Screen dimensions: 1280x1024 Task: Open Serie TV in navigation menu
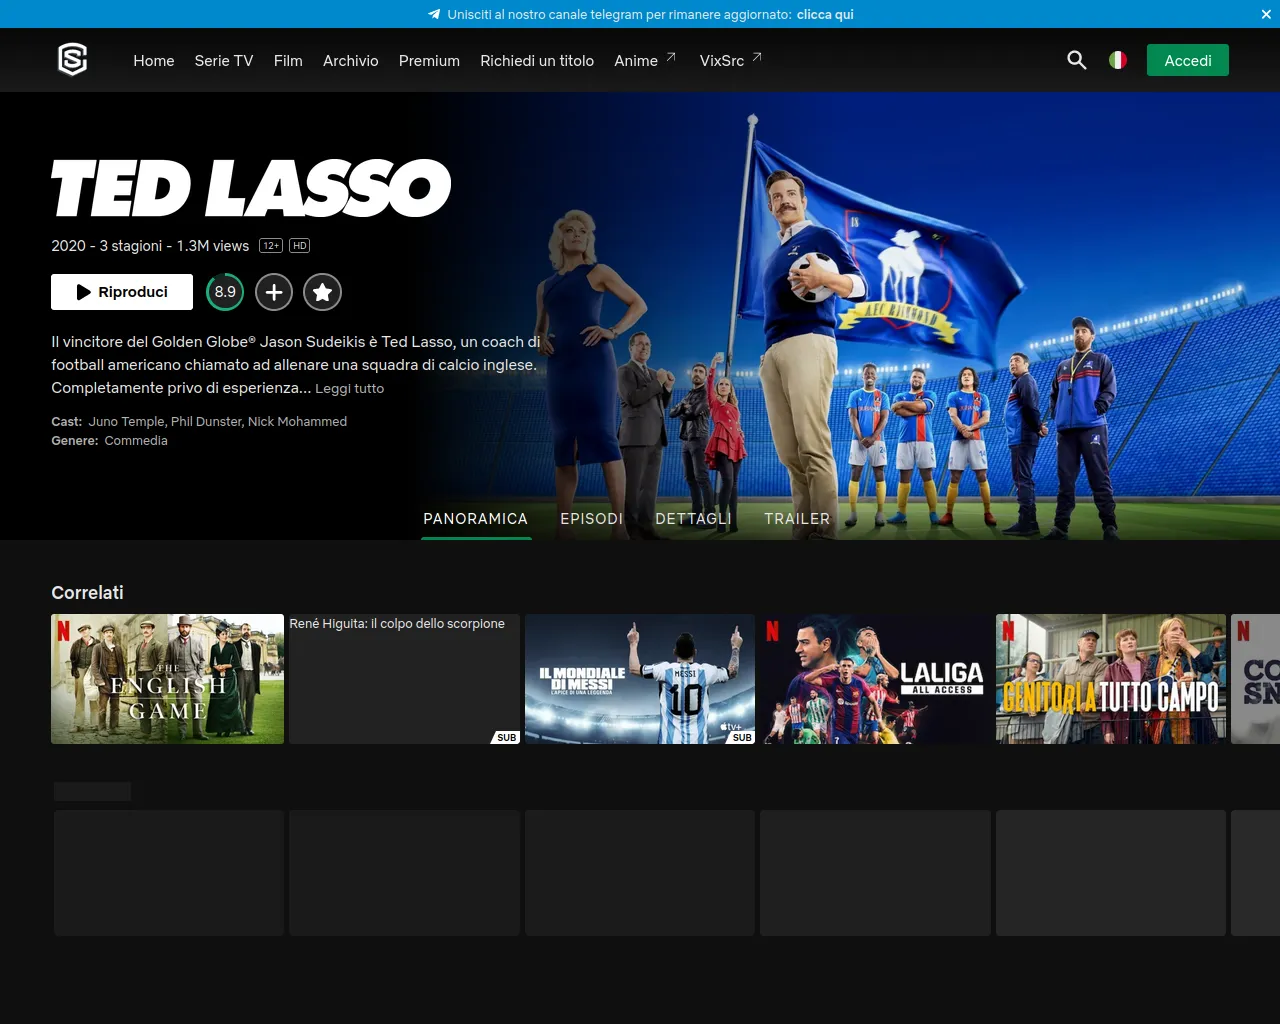coord(224,60)
